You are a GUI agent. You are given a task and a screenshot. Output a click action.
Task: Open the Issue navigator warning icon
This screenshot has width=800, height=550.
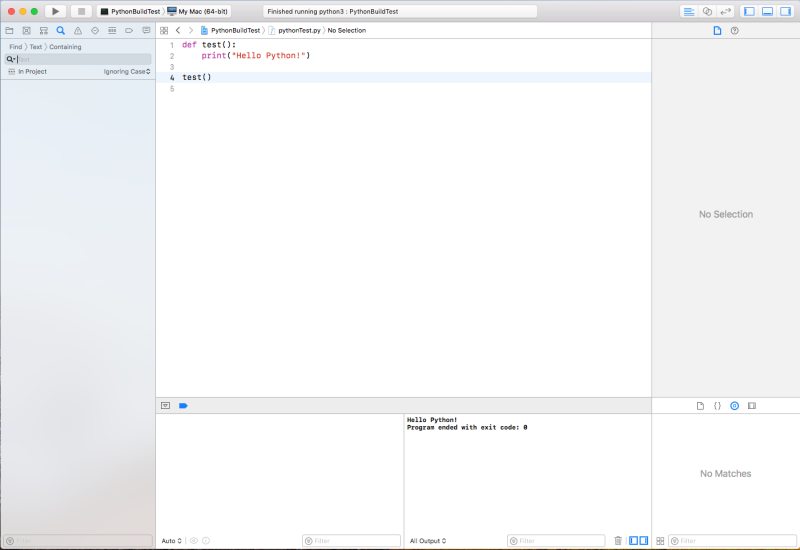78,31
